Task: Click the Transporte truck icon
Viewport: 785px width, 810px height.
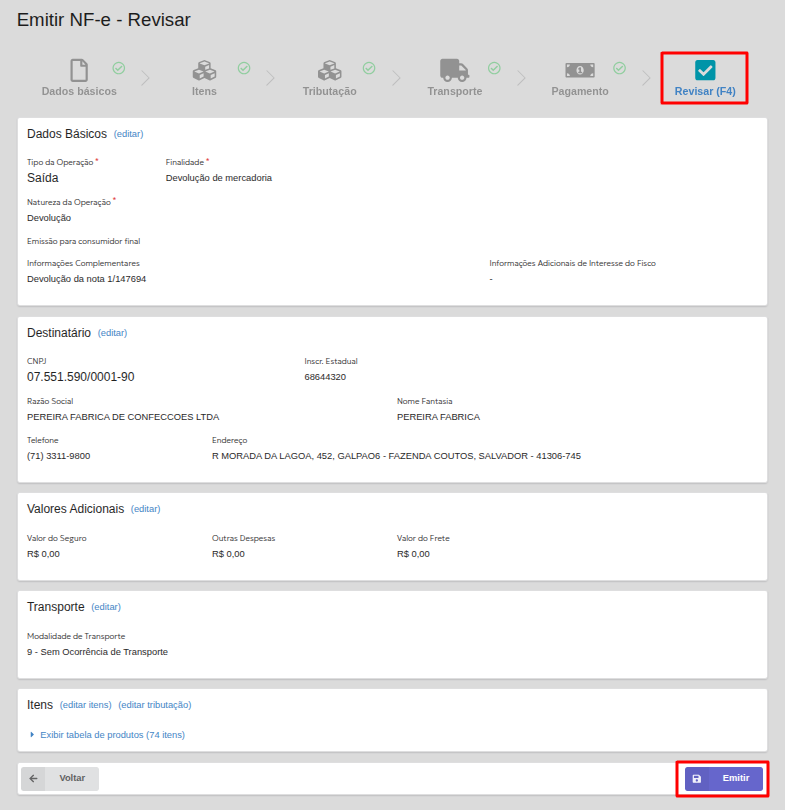Action: click(454, 70)
